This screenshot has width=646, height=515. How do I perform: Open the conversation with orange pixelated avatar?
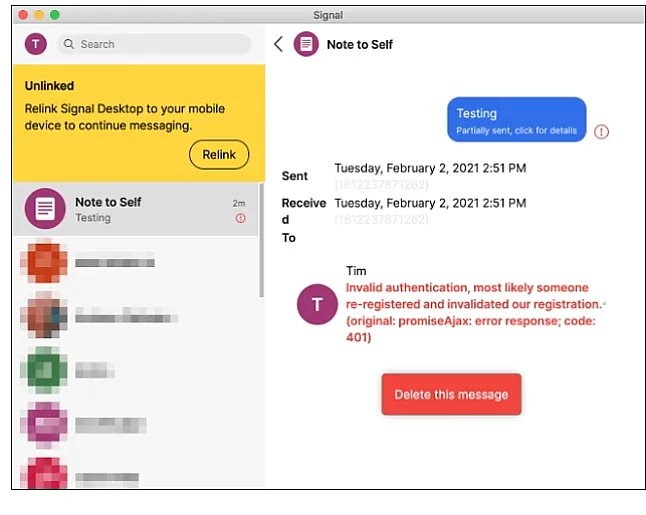click(x=136, y=263)
